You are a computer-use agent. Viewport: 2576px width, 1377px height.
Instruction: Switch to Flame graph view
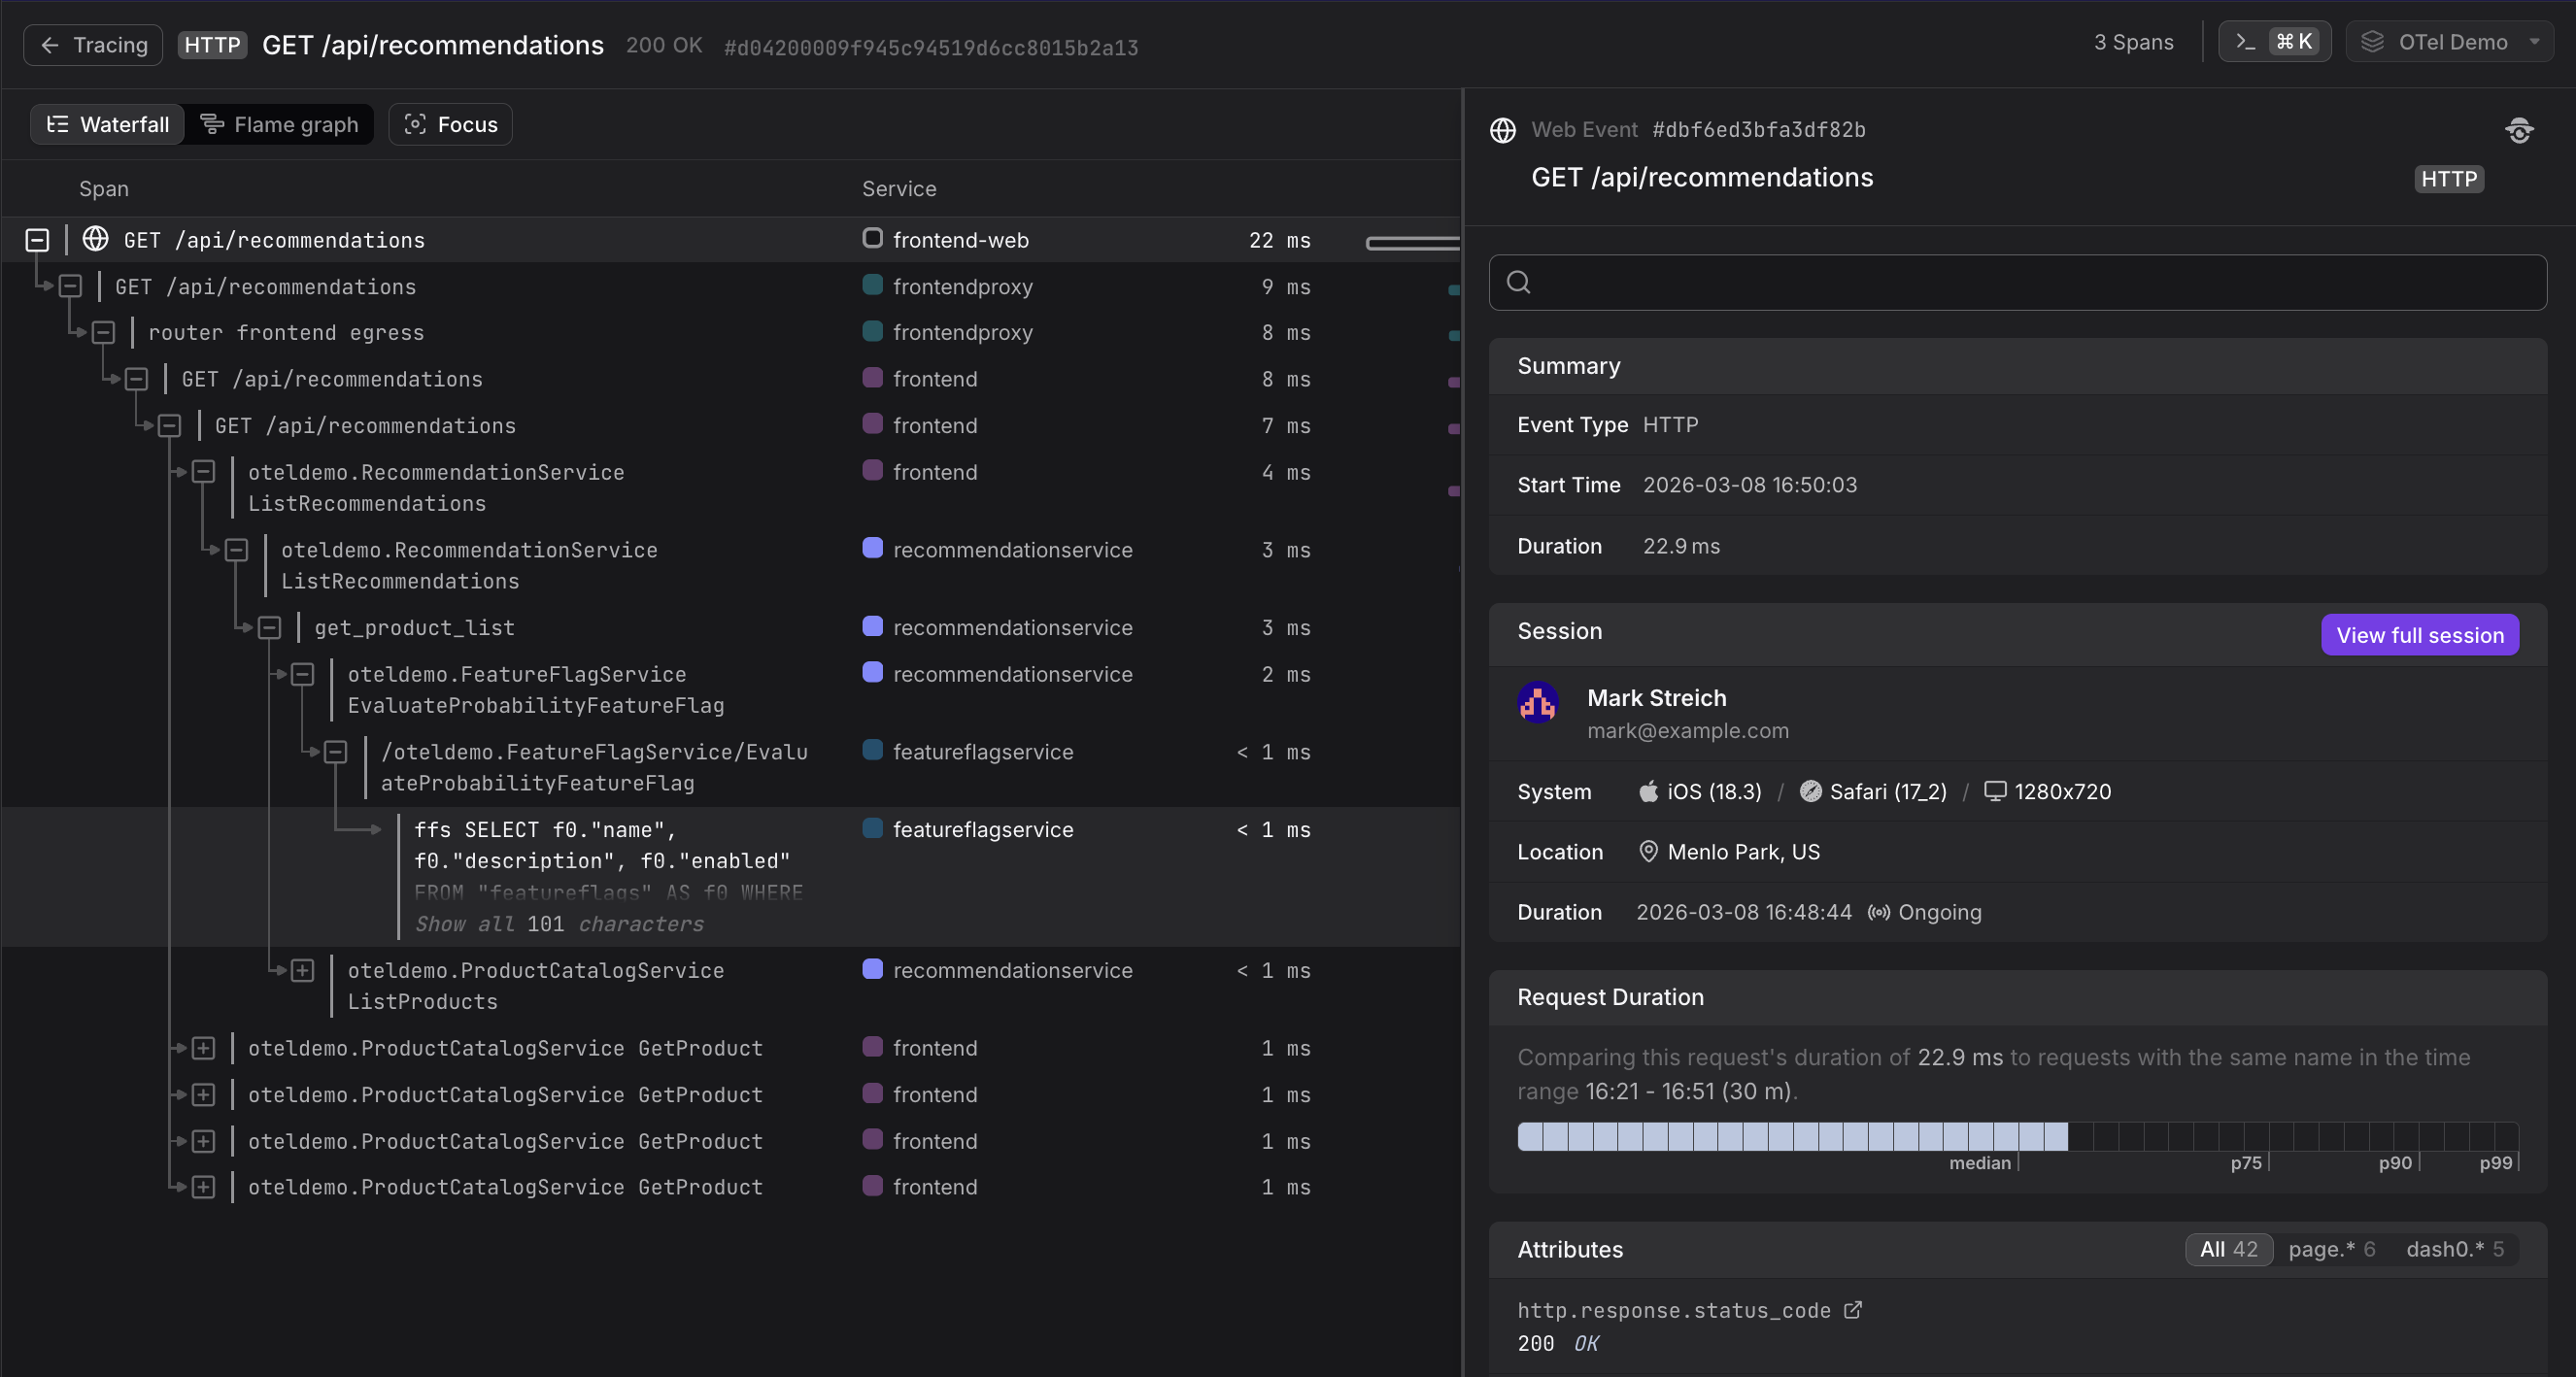click(280, 124)
